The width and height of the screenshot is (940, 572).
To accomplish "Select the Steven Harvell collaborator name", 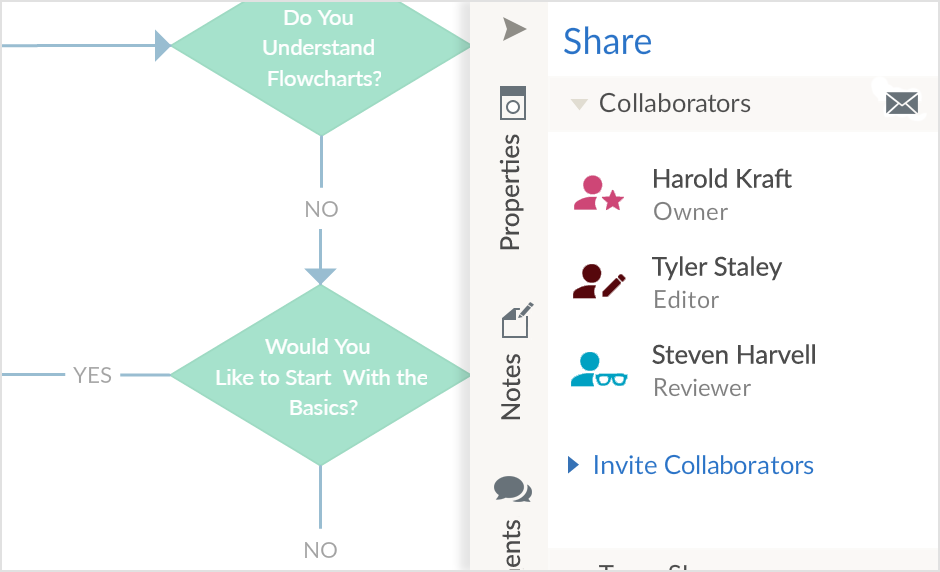I will 733,355.
